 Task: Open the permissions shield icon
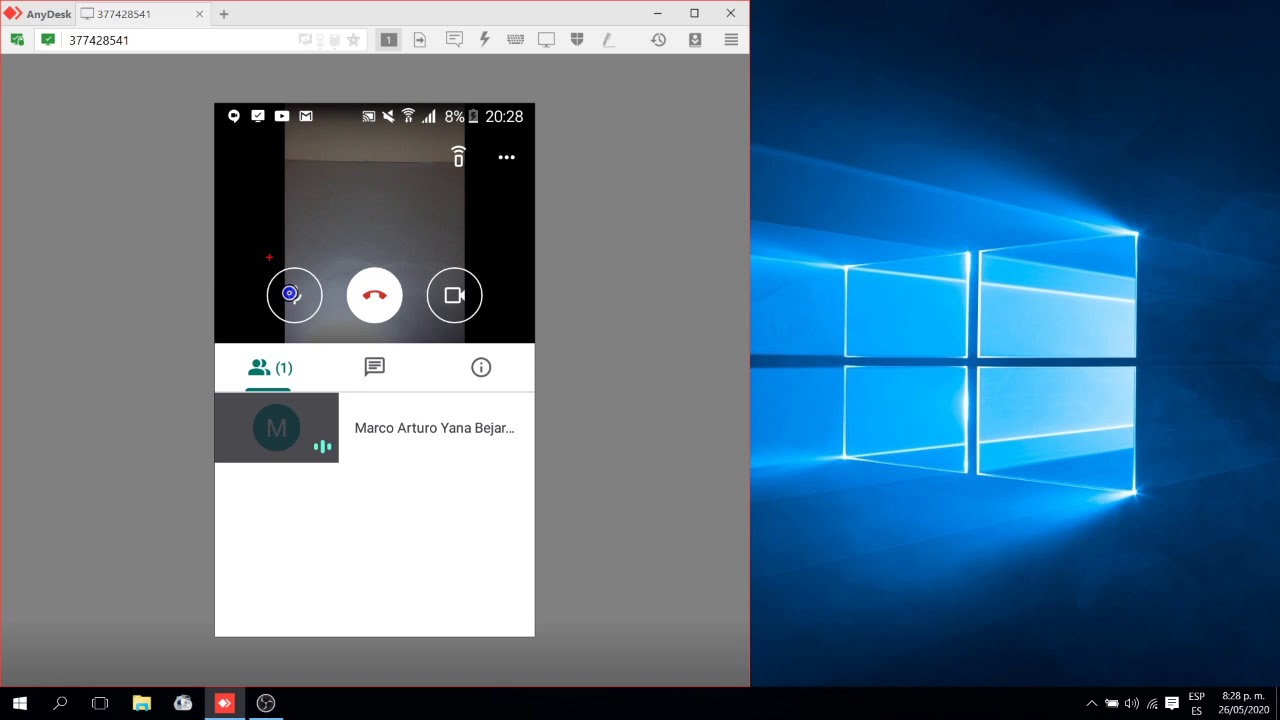577,40
